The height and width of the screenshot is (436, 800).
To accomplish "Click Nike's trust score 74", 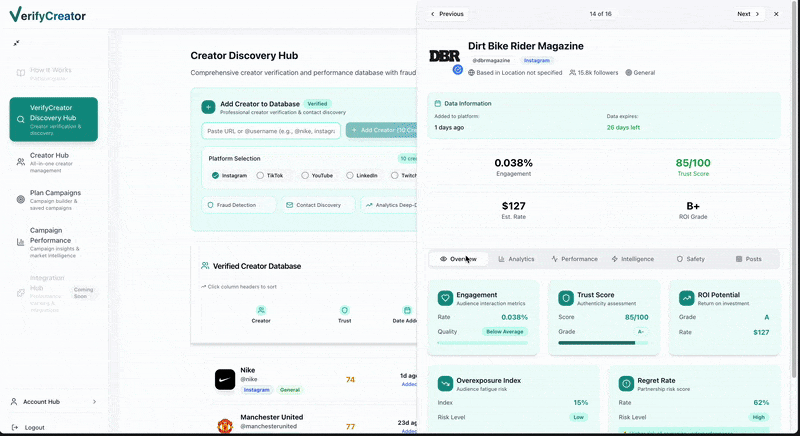I will click(350, 379).
